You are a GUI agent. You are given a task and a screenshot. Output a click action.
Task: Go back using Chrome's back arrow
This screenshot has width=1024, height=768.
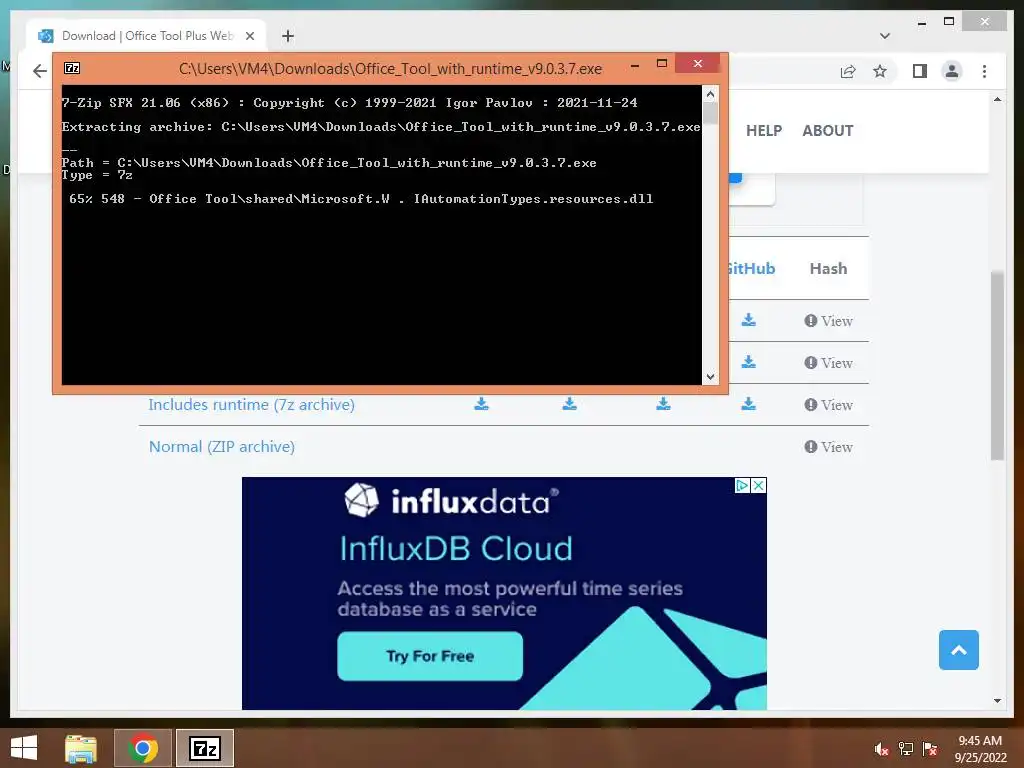pyautogui.click(x=40, y=71)
